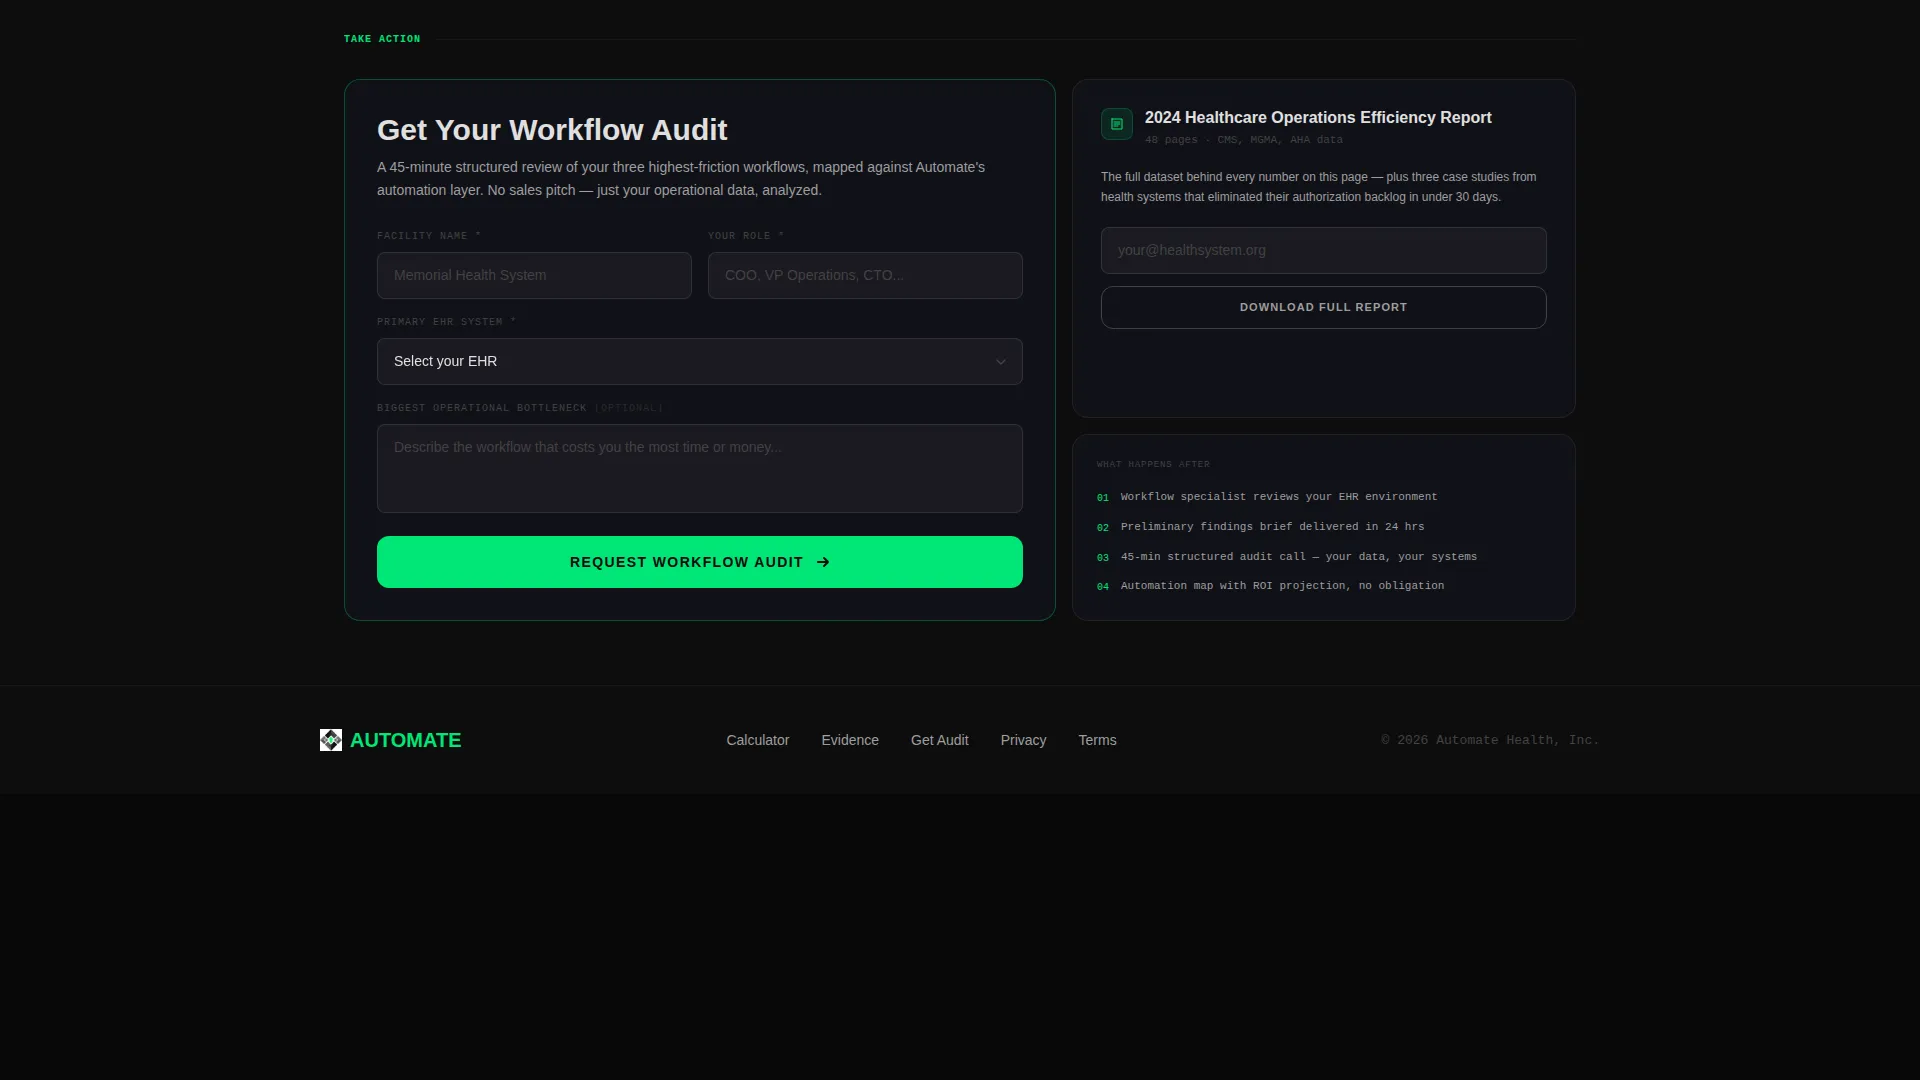Image resolution: width=1920 pixels, height=1080 pixels.
Task: Click the bottleneck description textarea
Action: tap(700, 468)
